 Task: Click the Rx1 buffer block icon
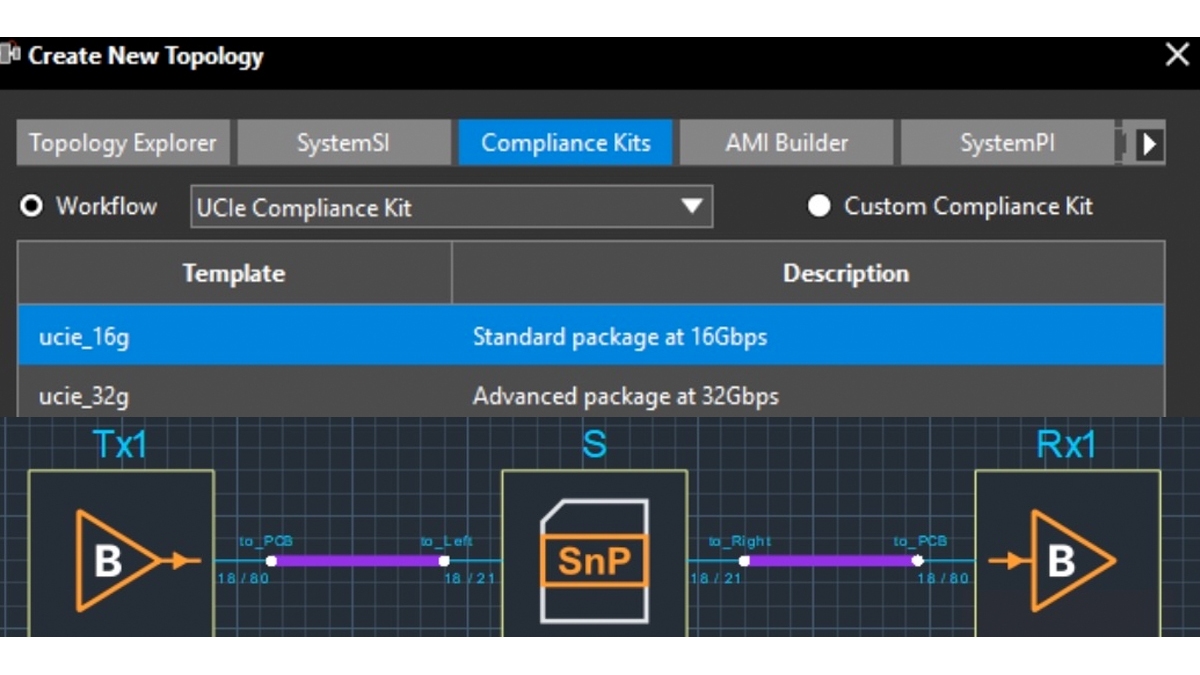click(1067, 560)
